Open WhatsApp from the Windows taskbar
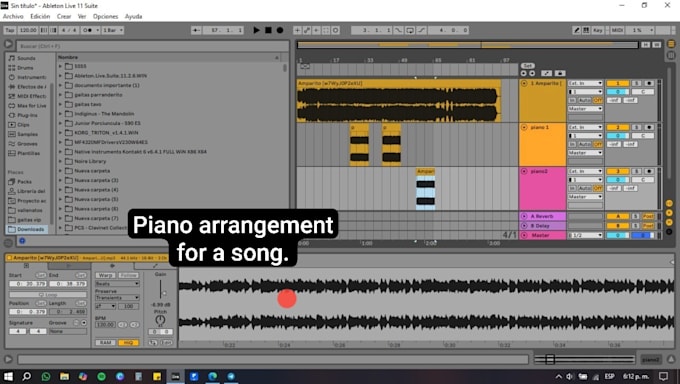 click(x=46, y=376)
